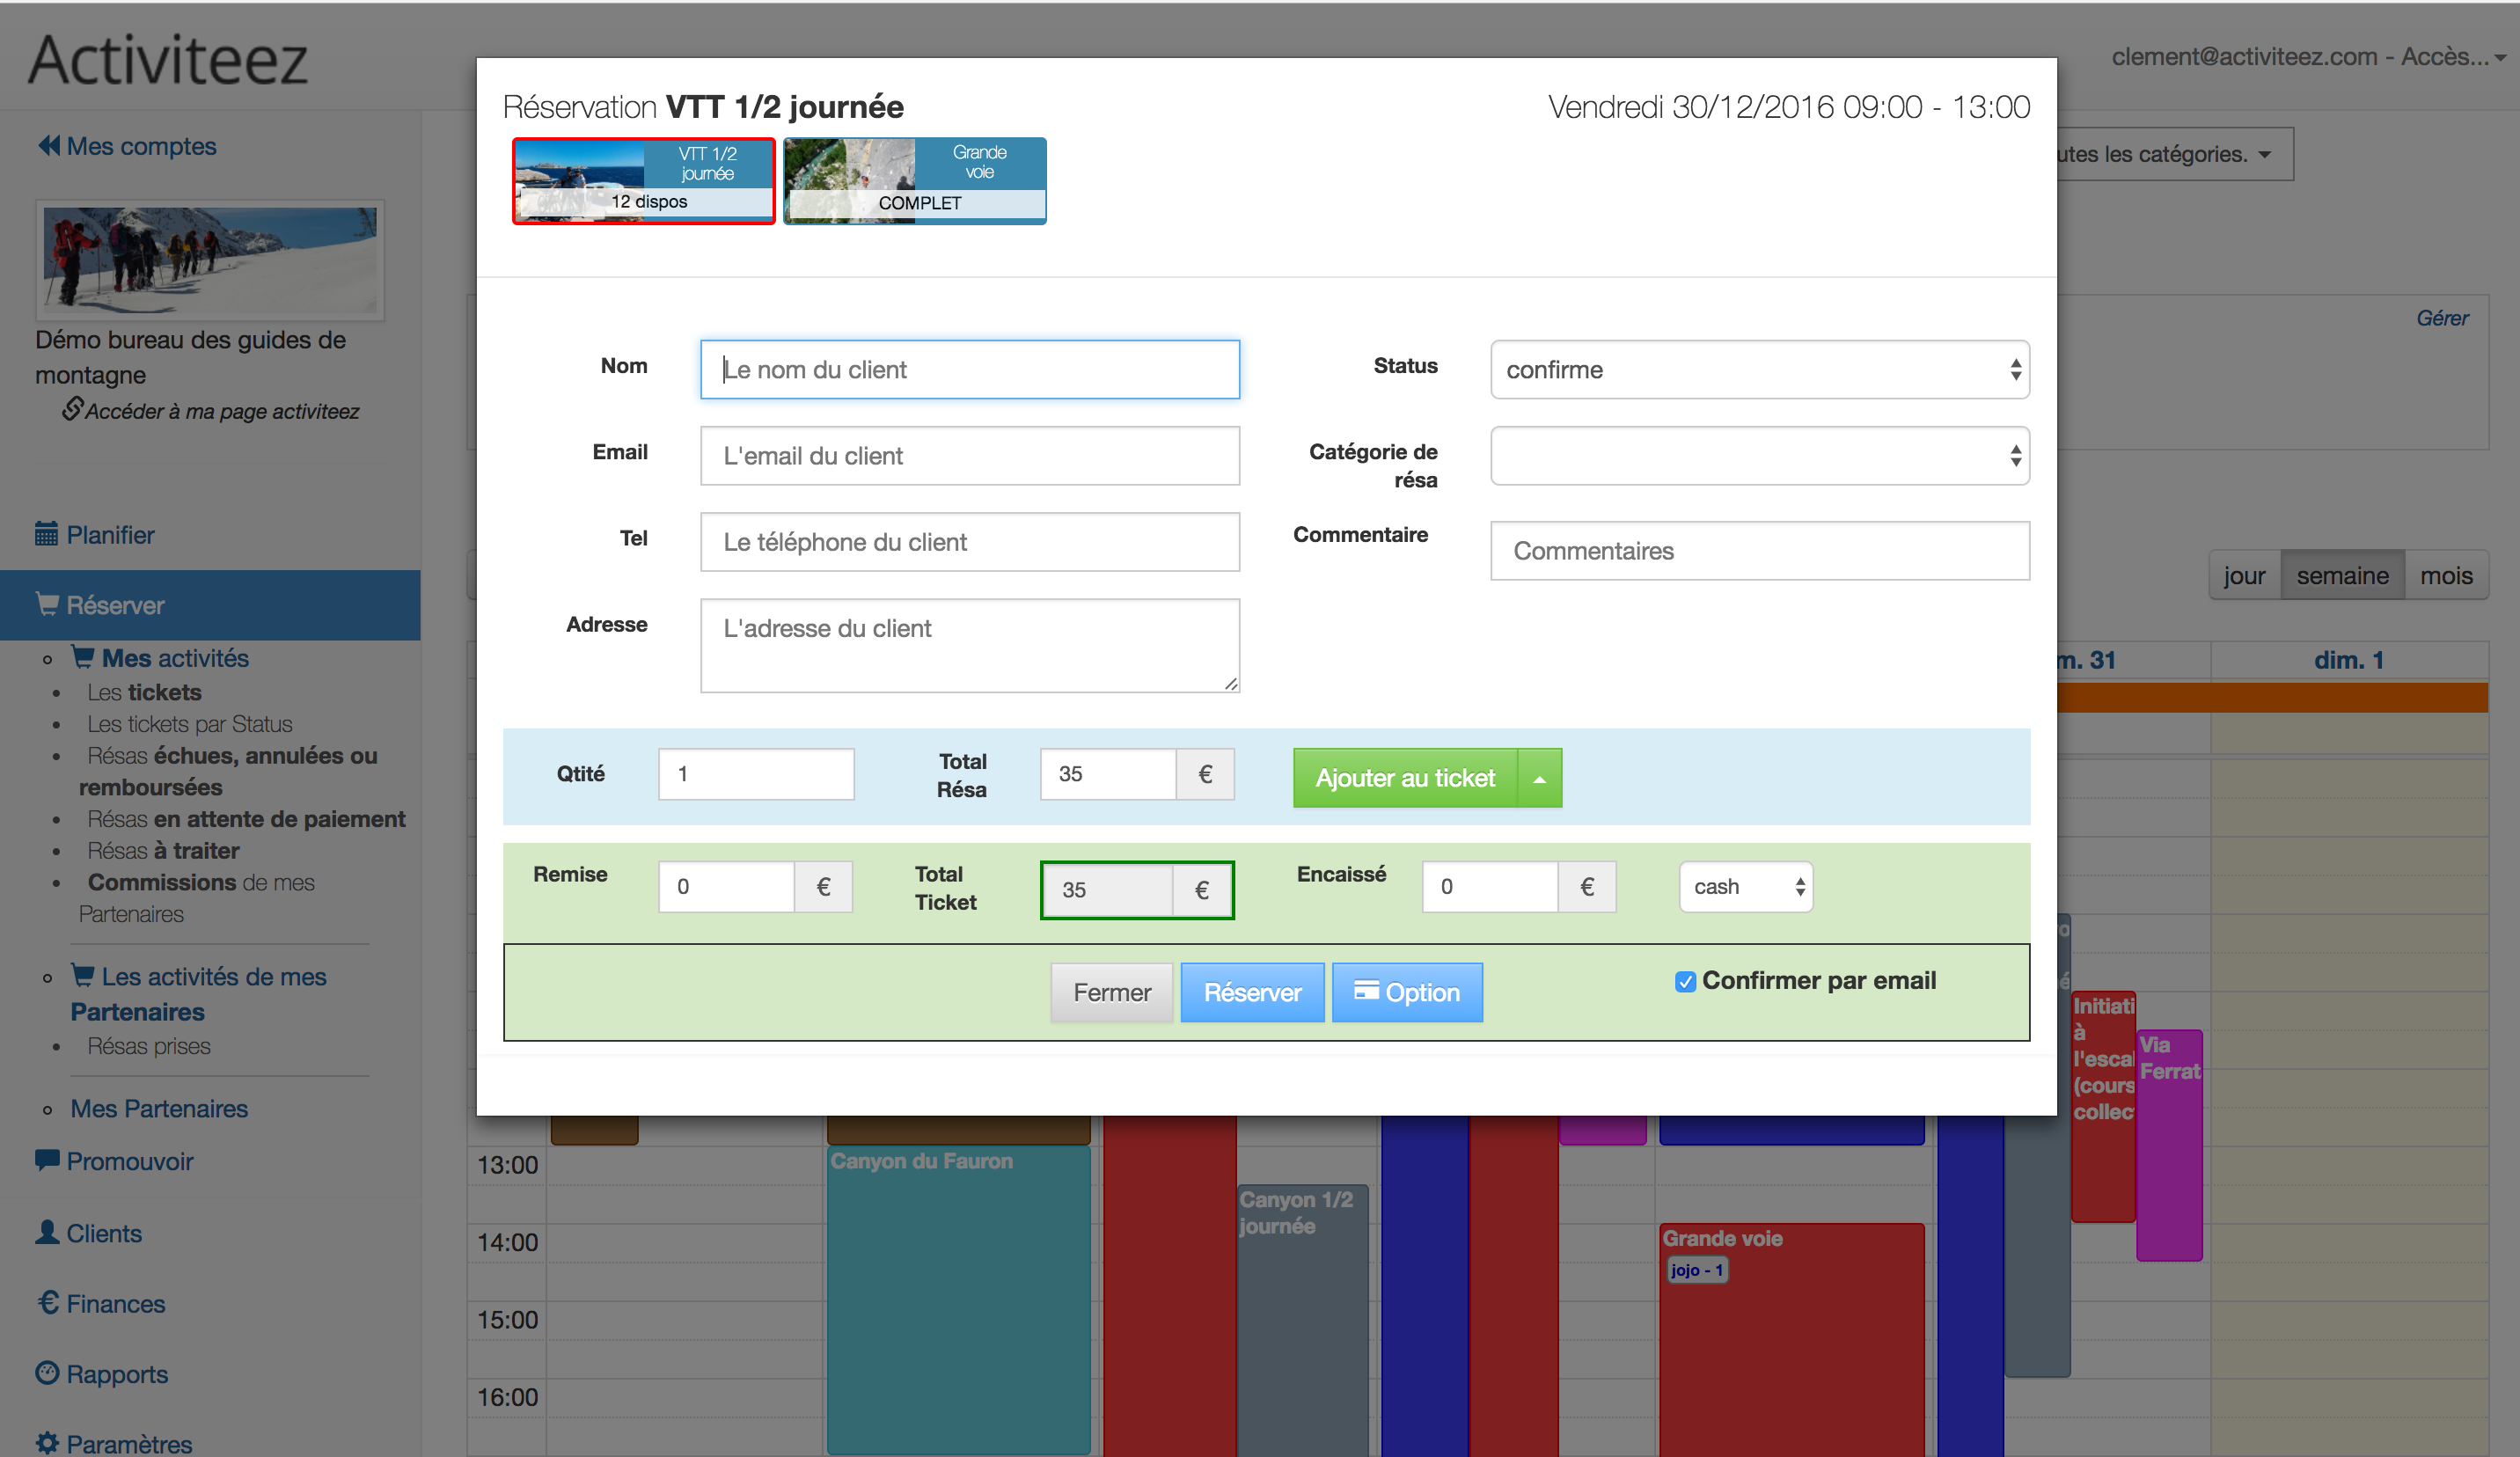Click the Fermer button
The height and width of the screenshot is (1457, 2520).
pyautogui.click(x=1112, y=993)
